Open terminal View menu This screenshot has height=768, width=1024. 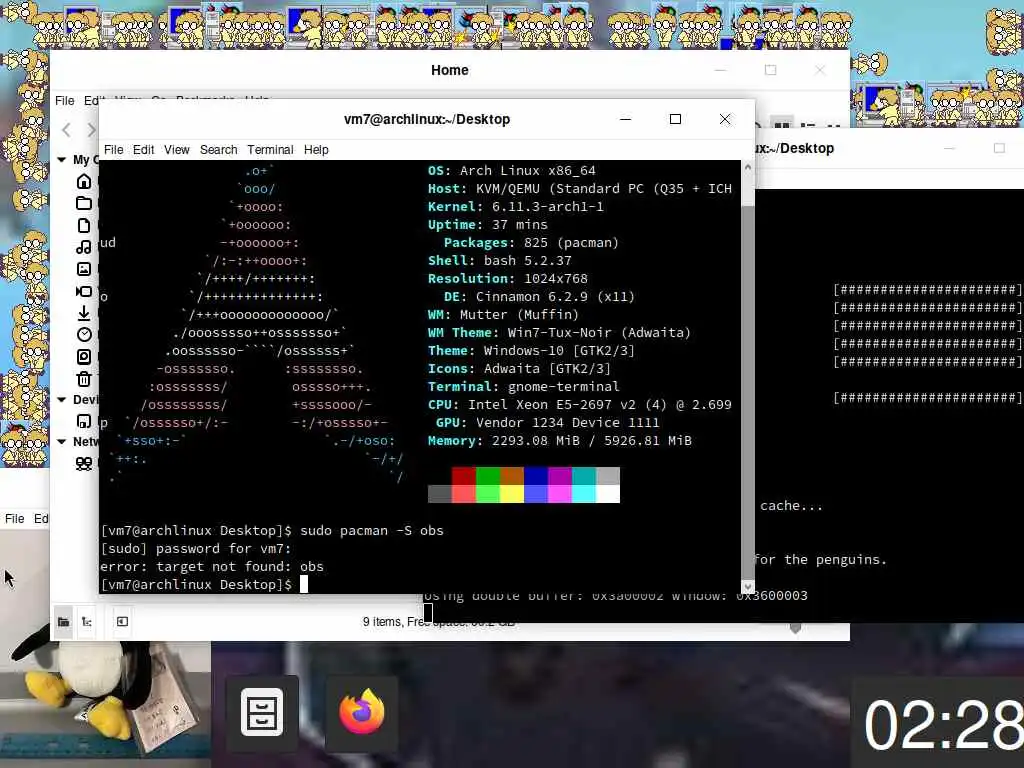point(177,150)
